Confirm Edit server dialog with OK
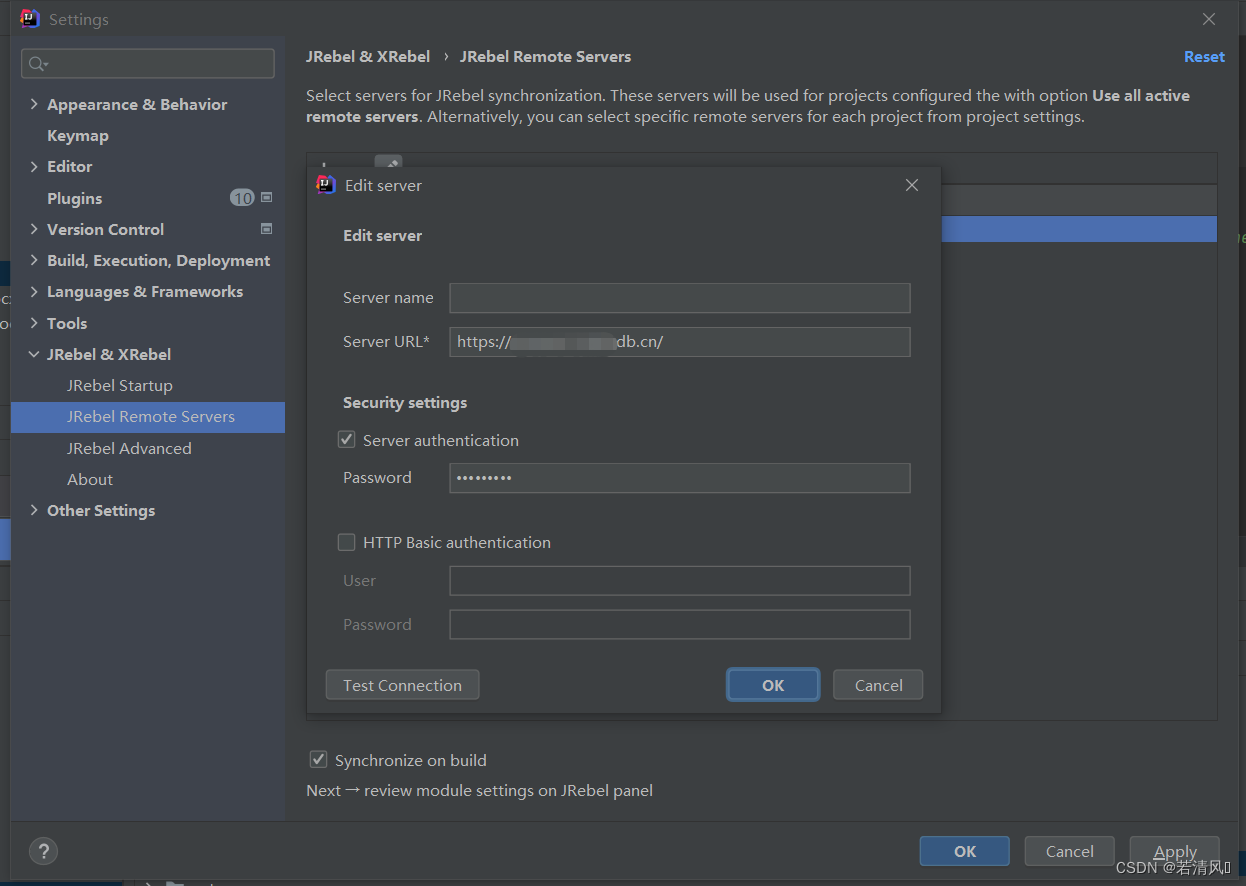 [x=773, y=685]
